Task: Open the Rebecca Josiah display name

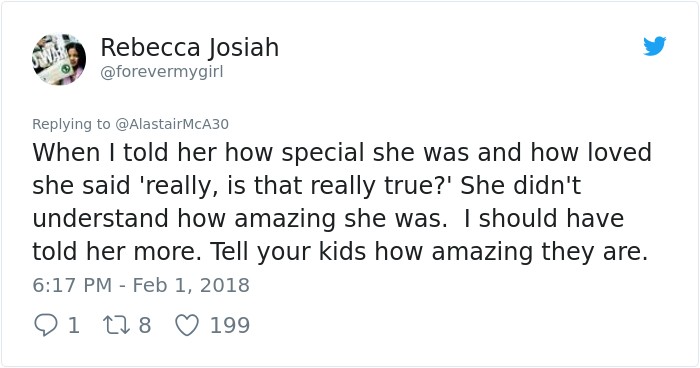Action: 190,47
